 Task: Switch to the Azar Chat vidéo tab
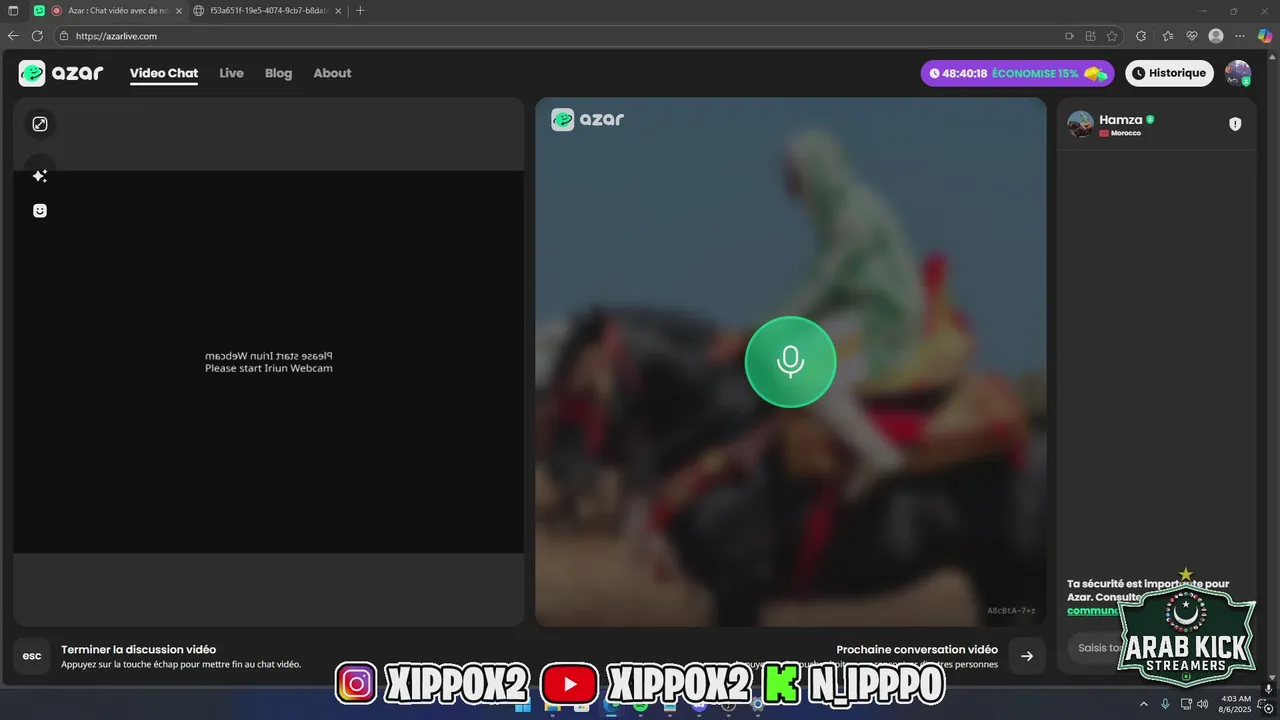(x=110, y=10)
